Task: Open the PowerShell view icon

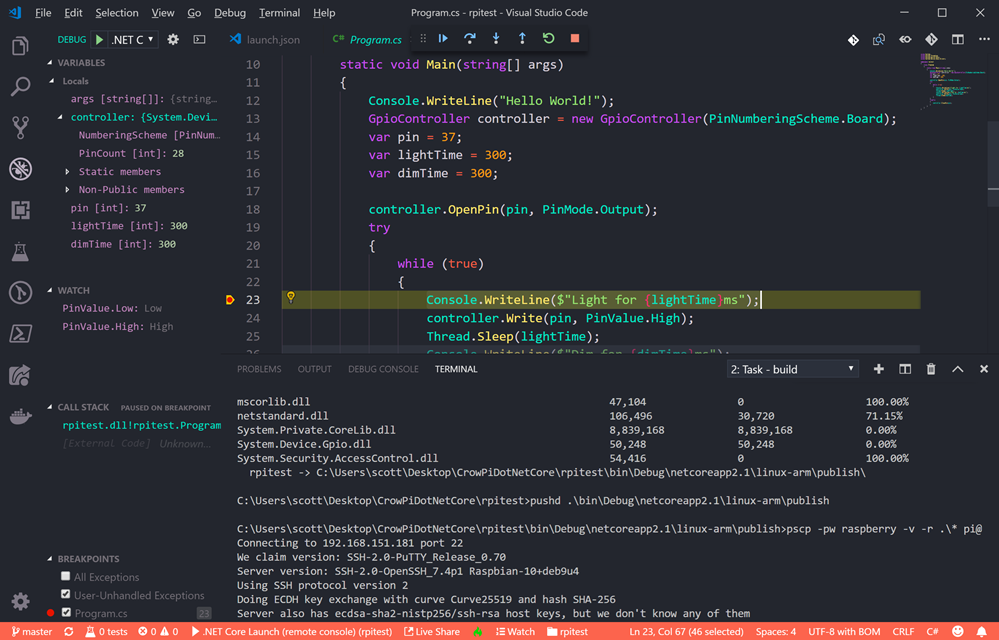Action: 20,334
